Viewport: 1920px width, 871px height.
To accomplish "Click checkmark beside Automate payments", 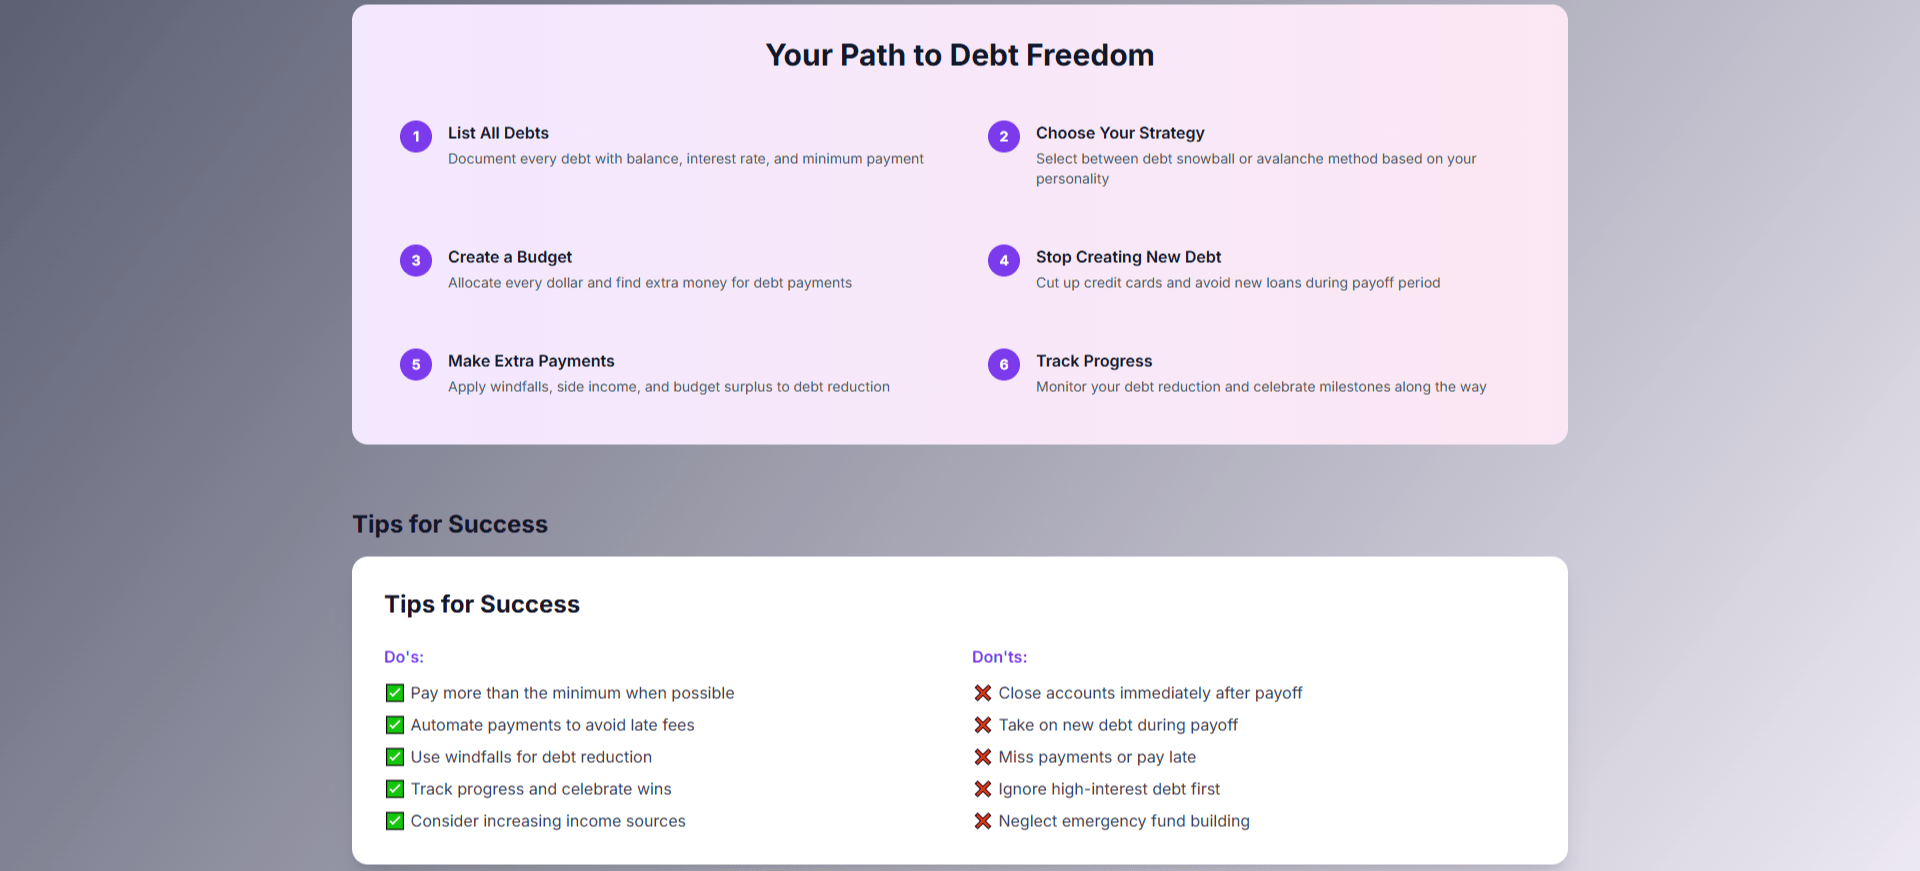I will tap(395, 725).
